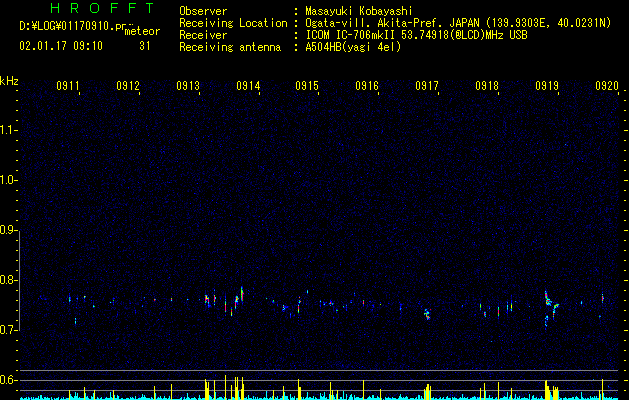Viewport: 629px width, 400px height.
Task: Click the 0920 time marker
Action: pos(607,85)
